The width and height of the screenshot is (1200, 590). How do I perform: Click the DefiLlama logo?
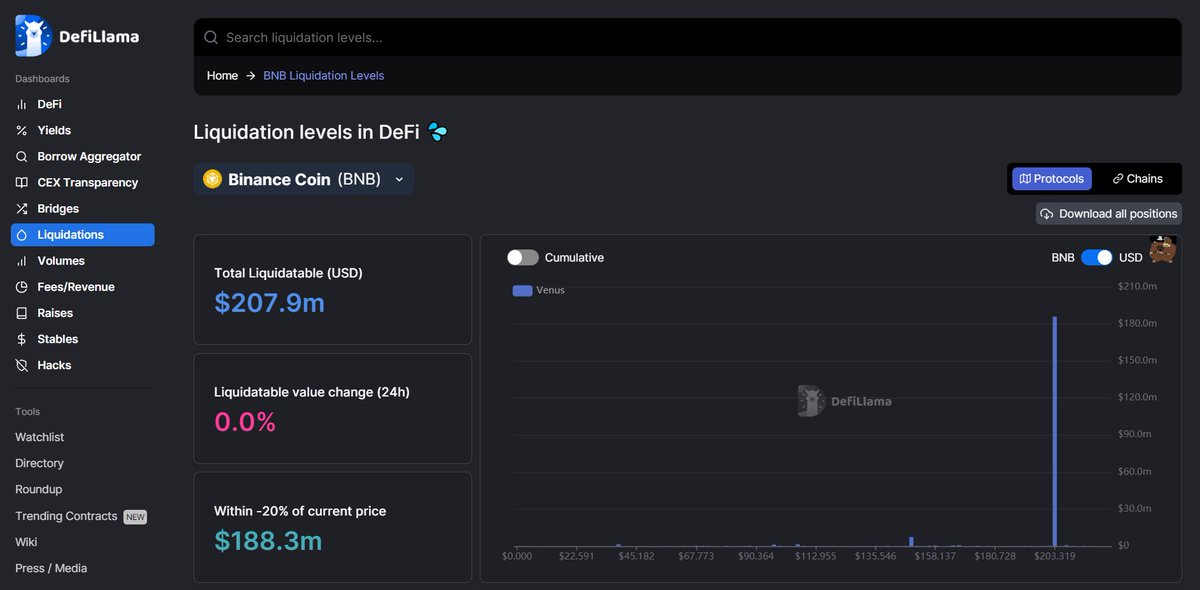[x=77, y=36]
